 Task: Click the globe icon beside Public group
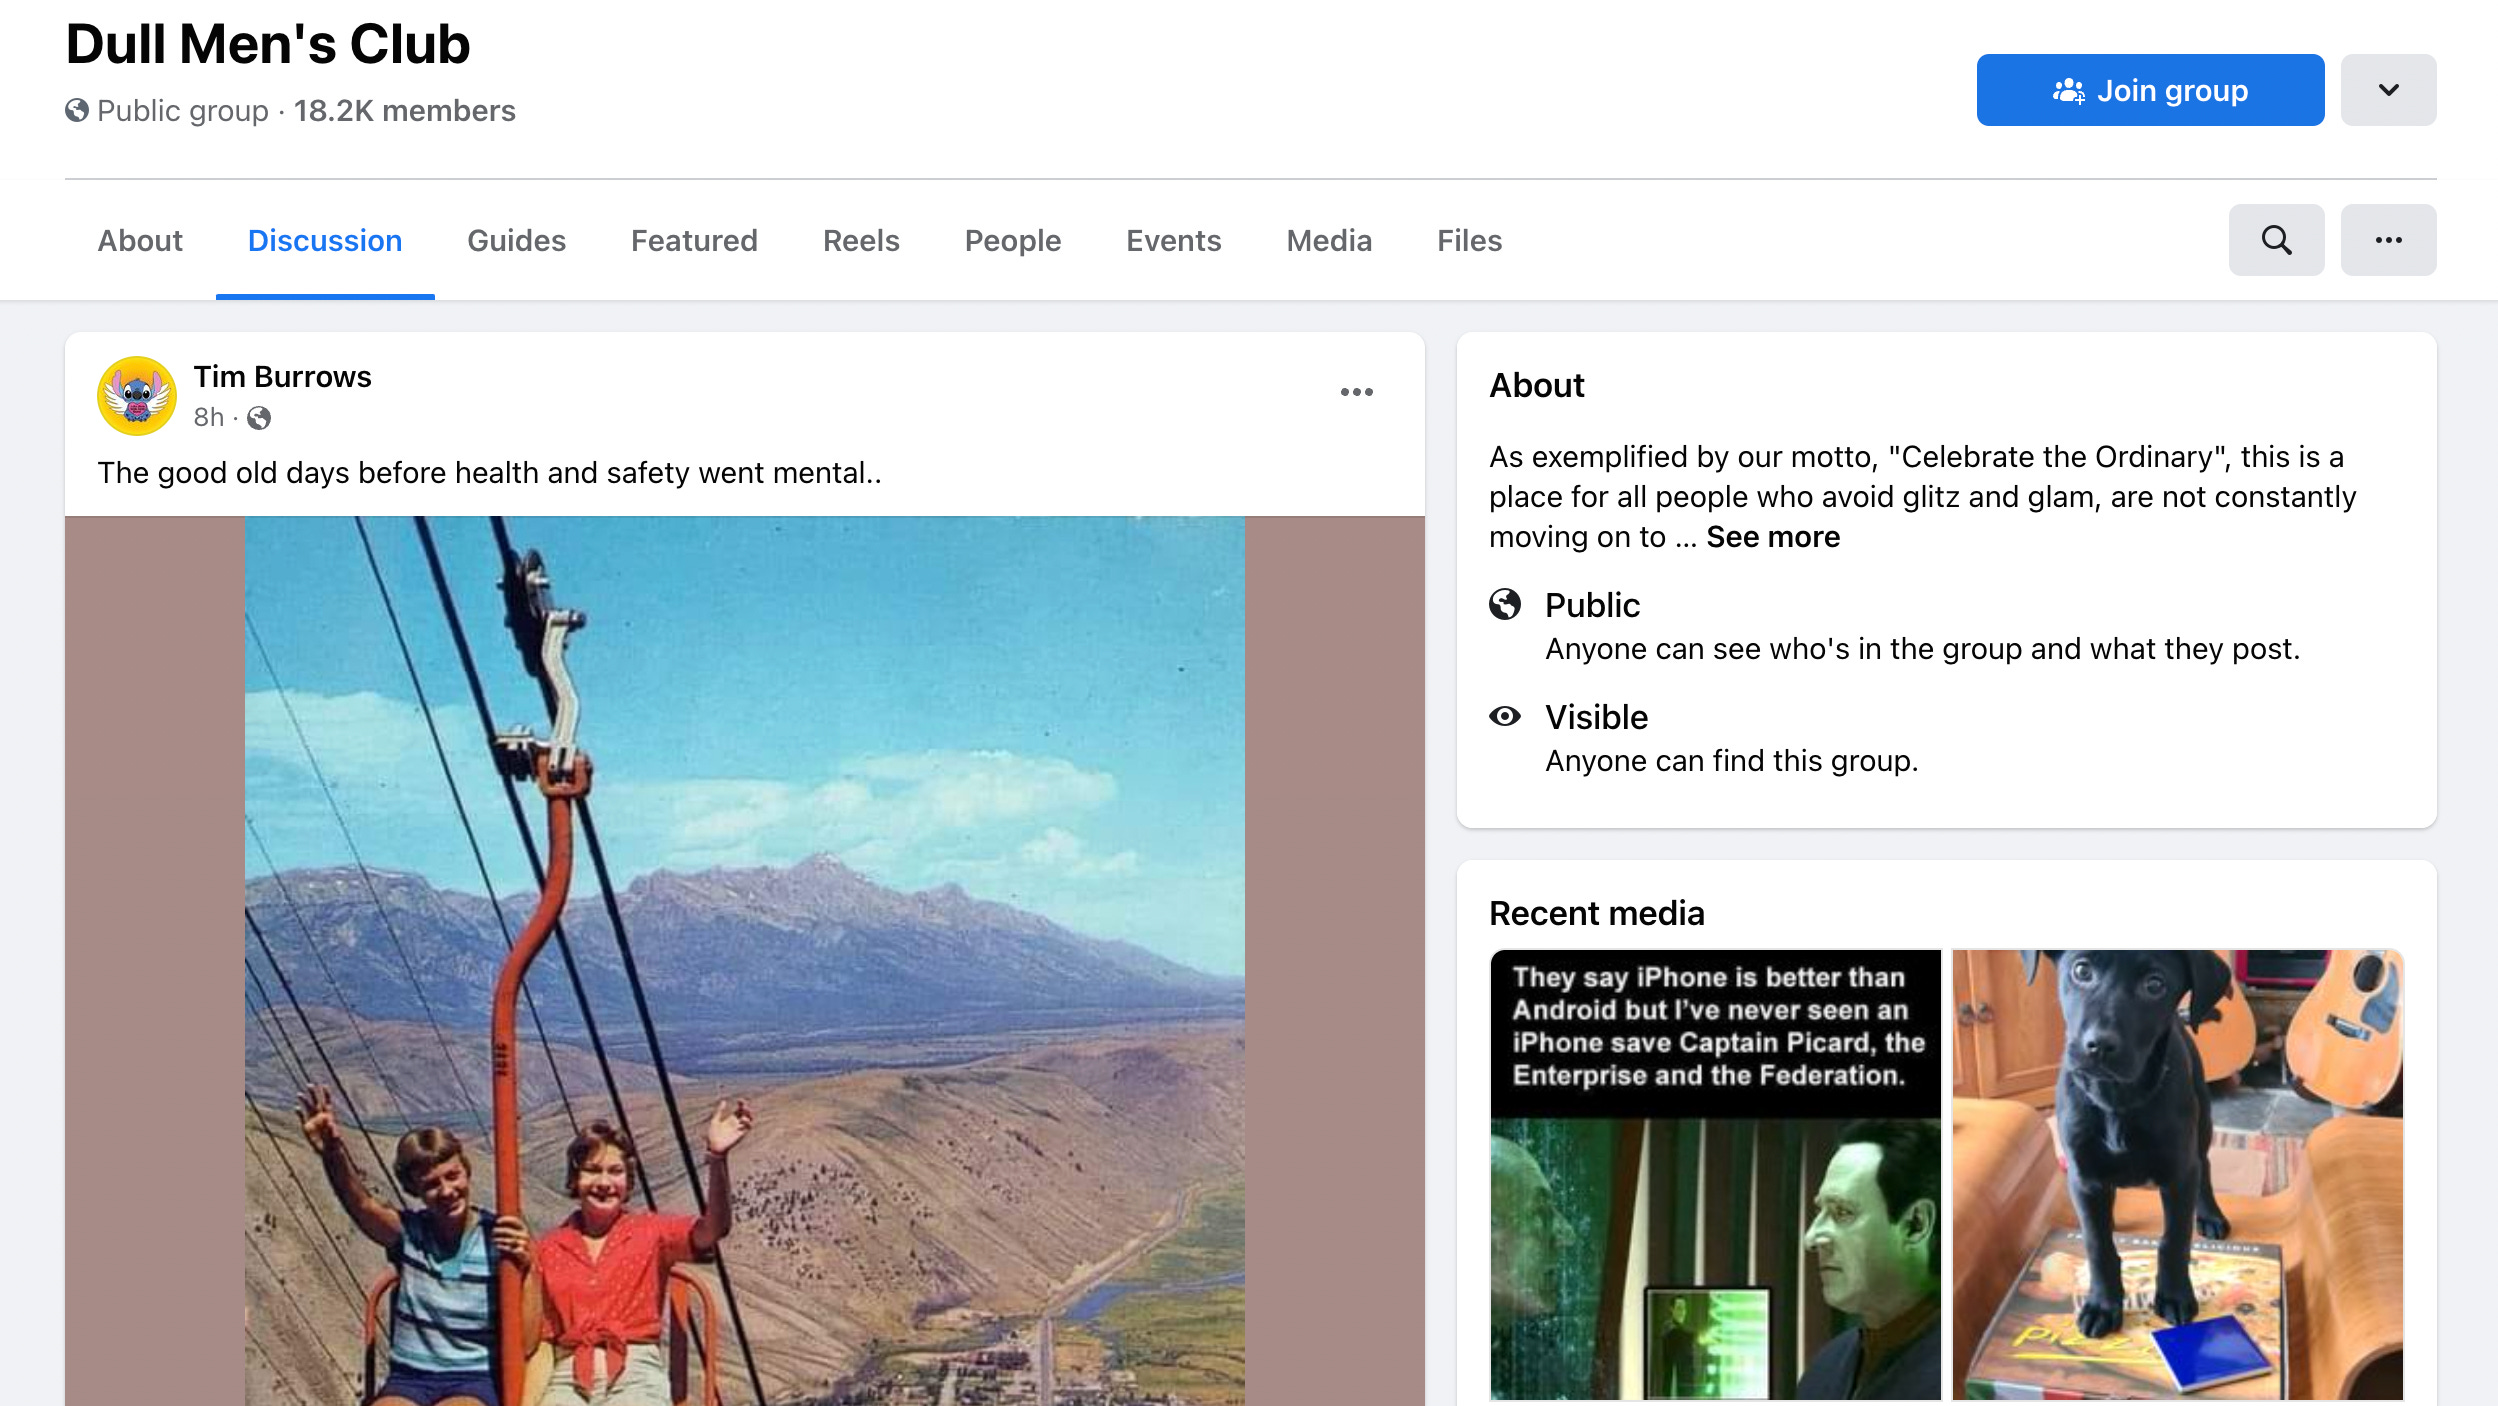[x=77, y=110]
